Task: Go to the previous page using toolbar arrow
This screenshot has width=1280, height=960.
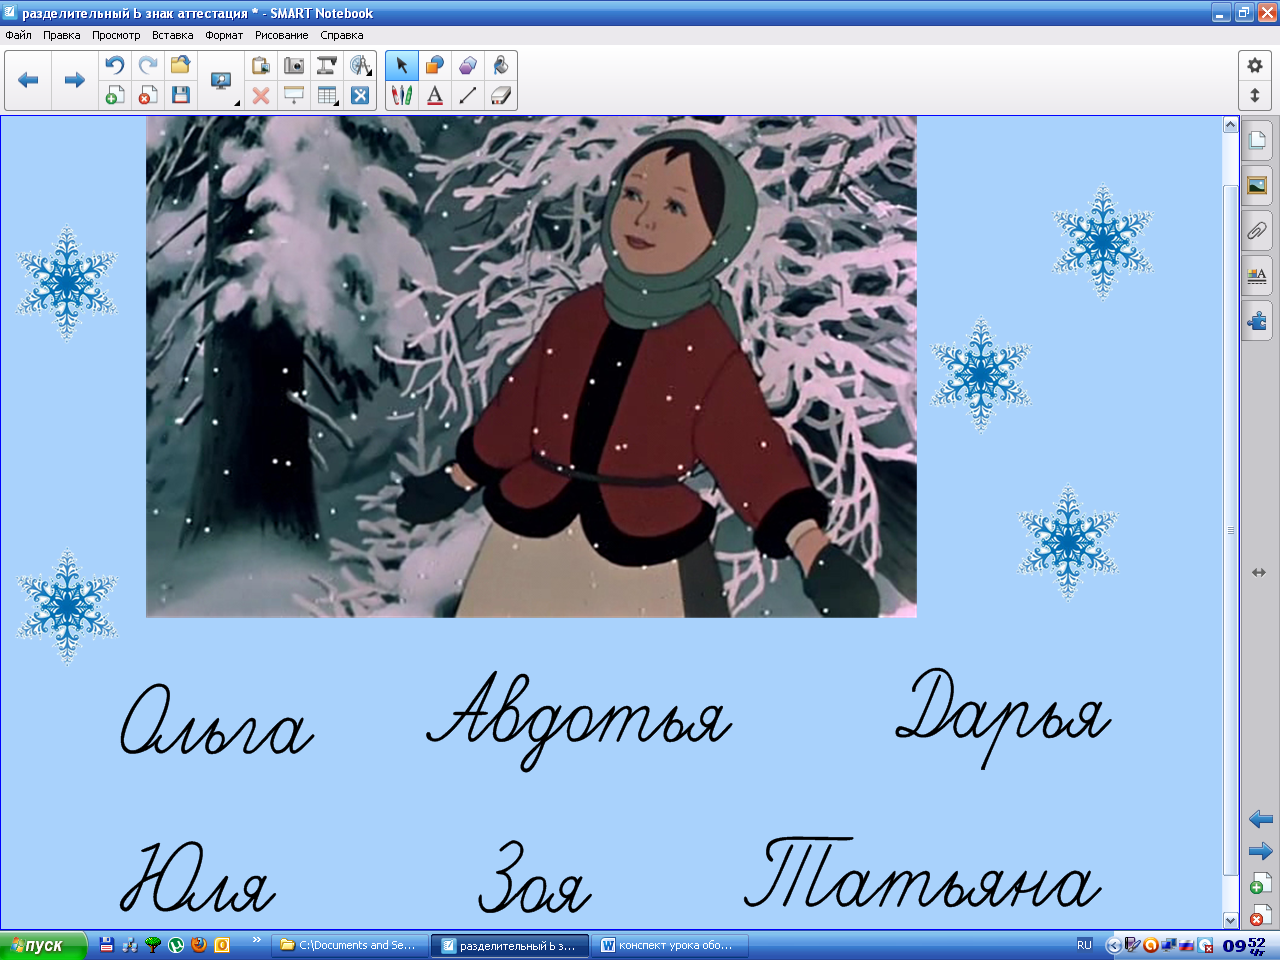Action: (28, 80)
